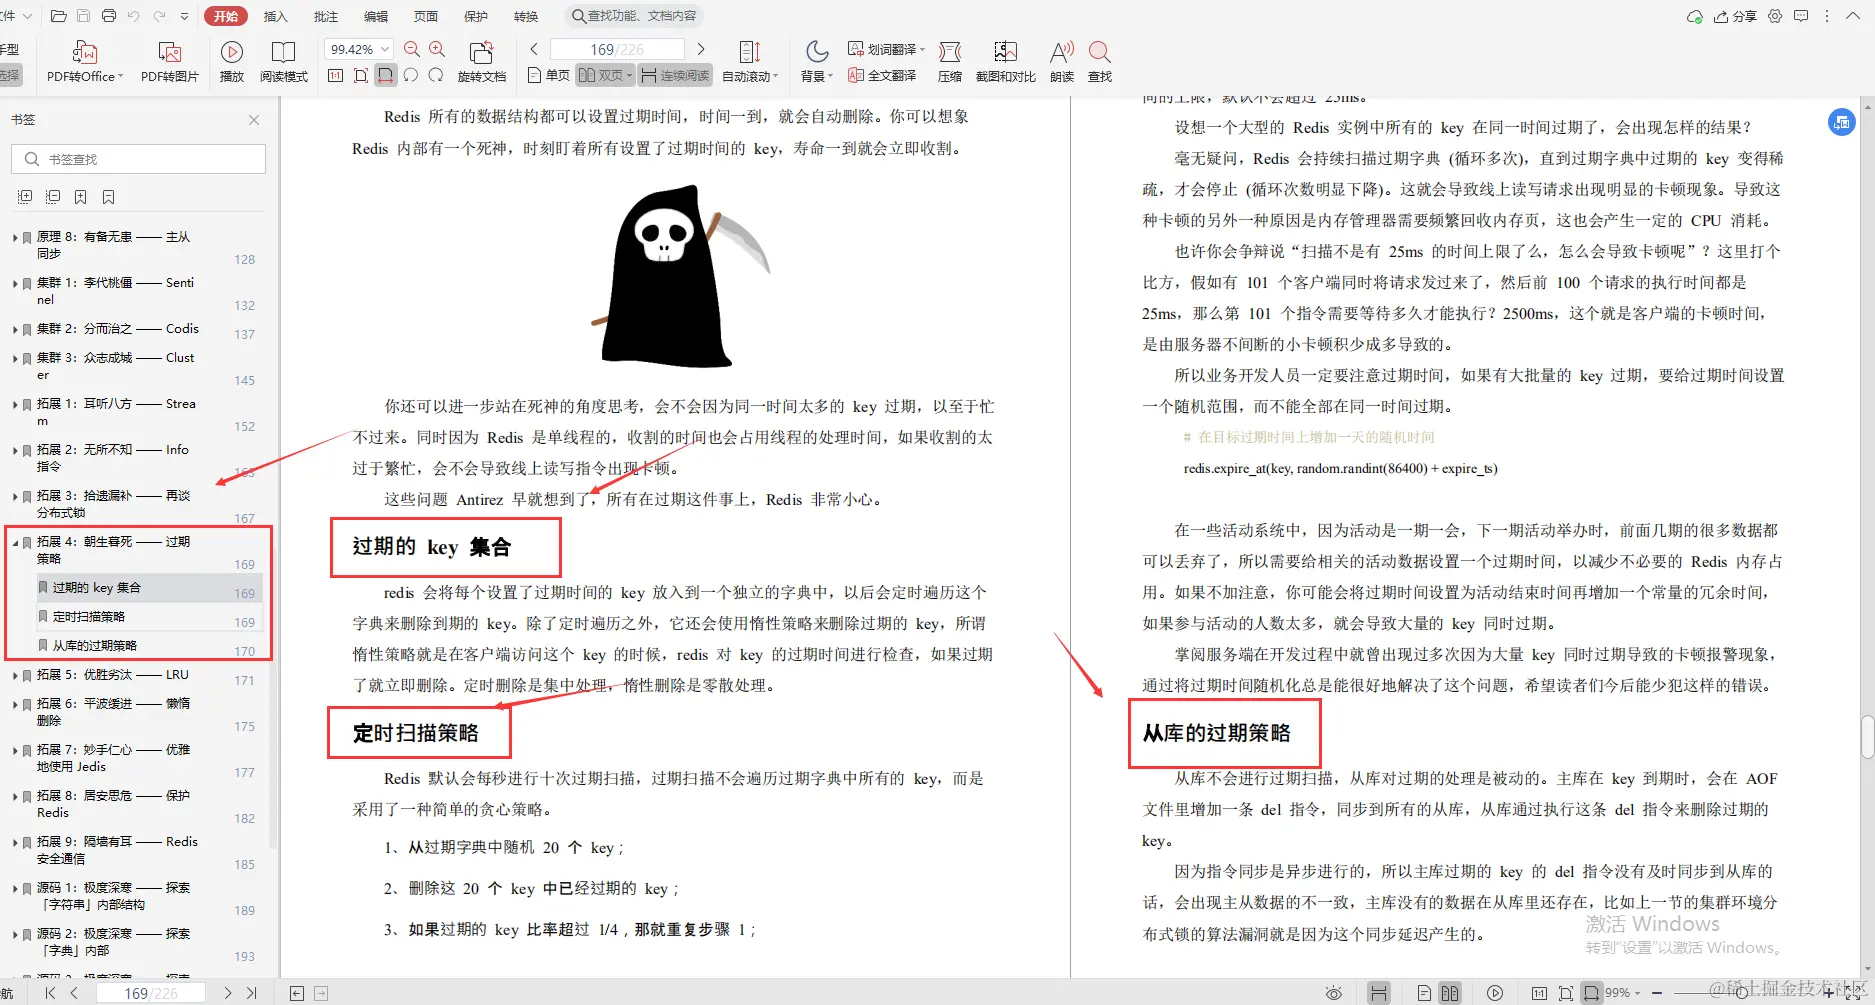Viewport: 1875px width, 1005px height.
Task: Launch 截图和对比 screenshot compare tool
Action: tap(1005, 60)
